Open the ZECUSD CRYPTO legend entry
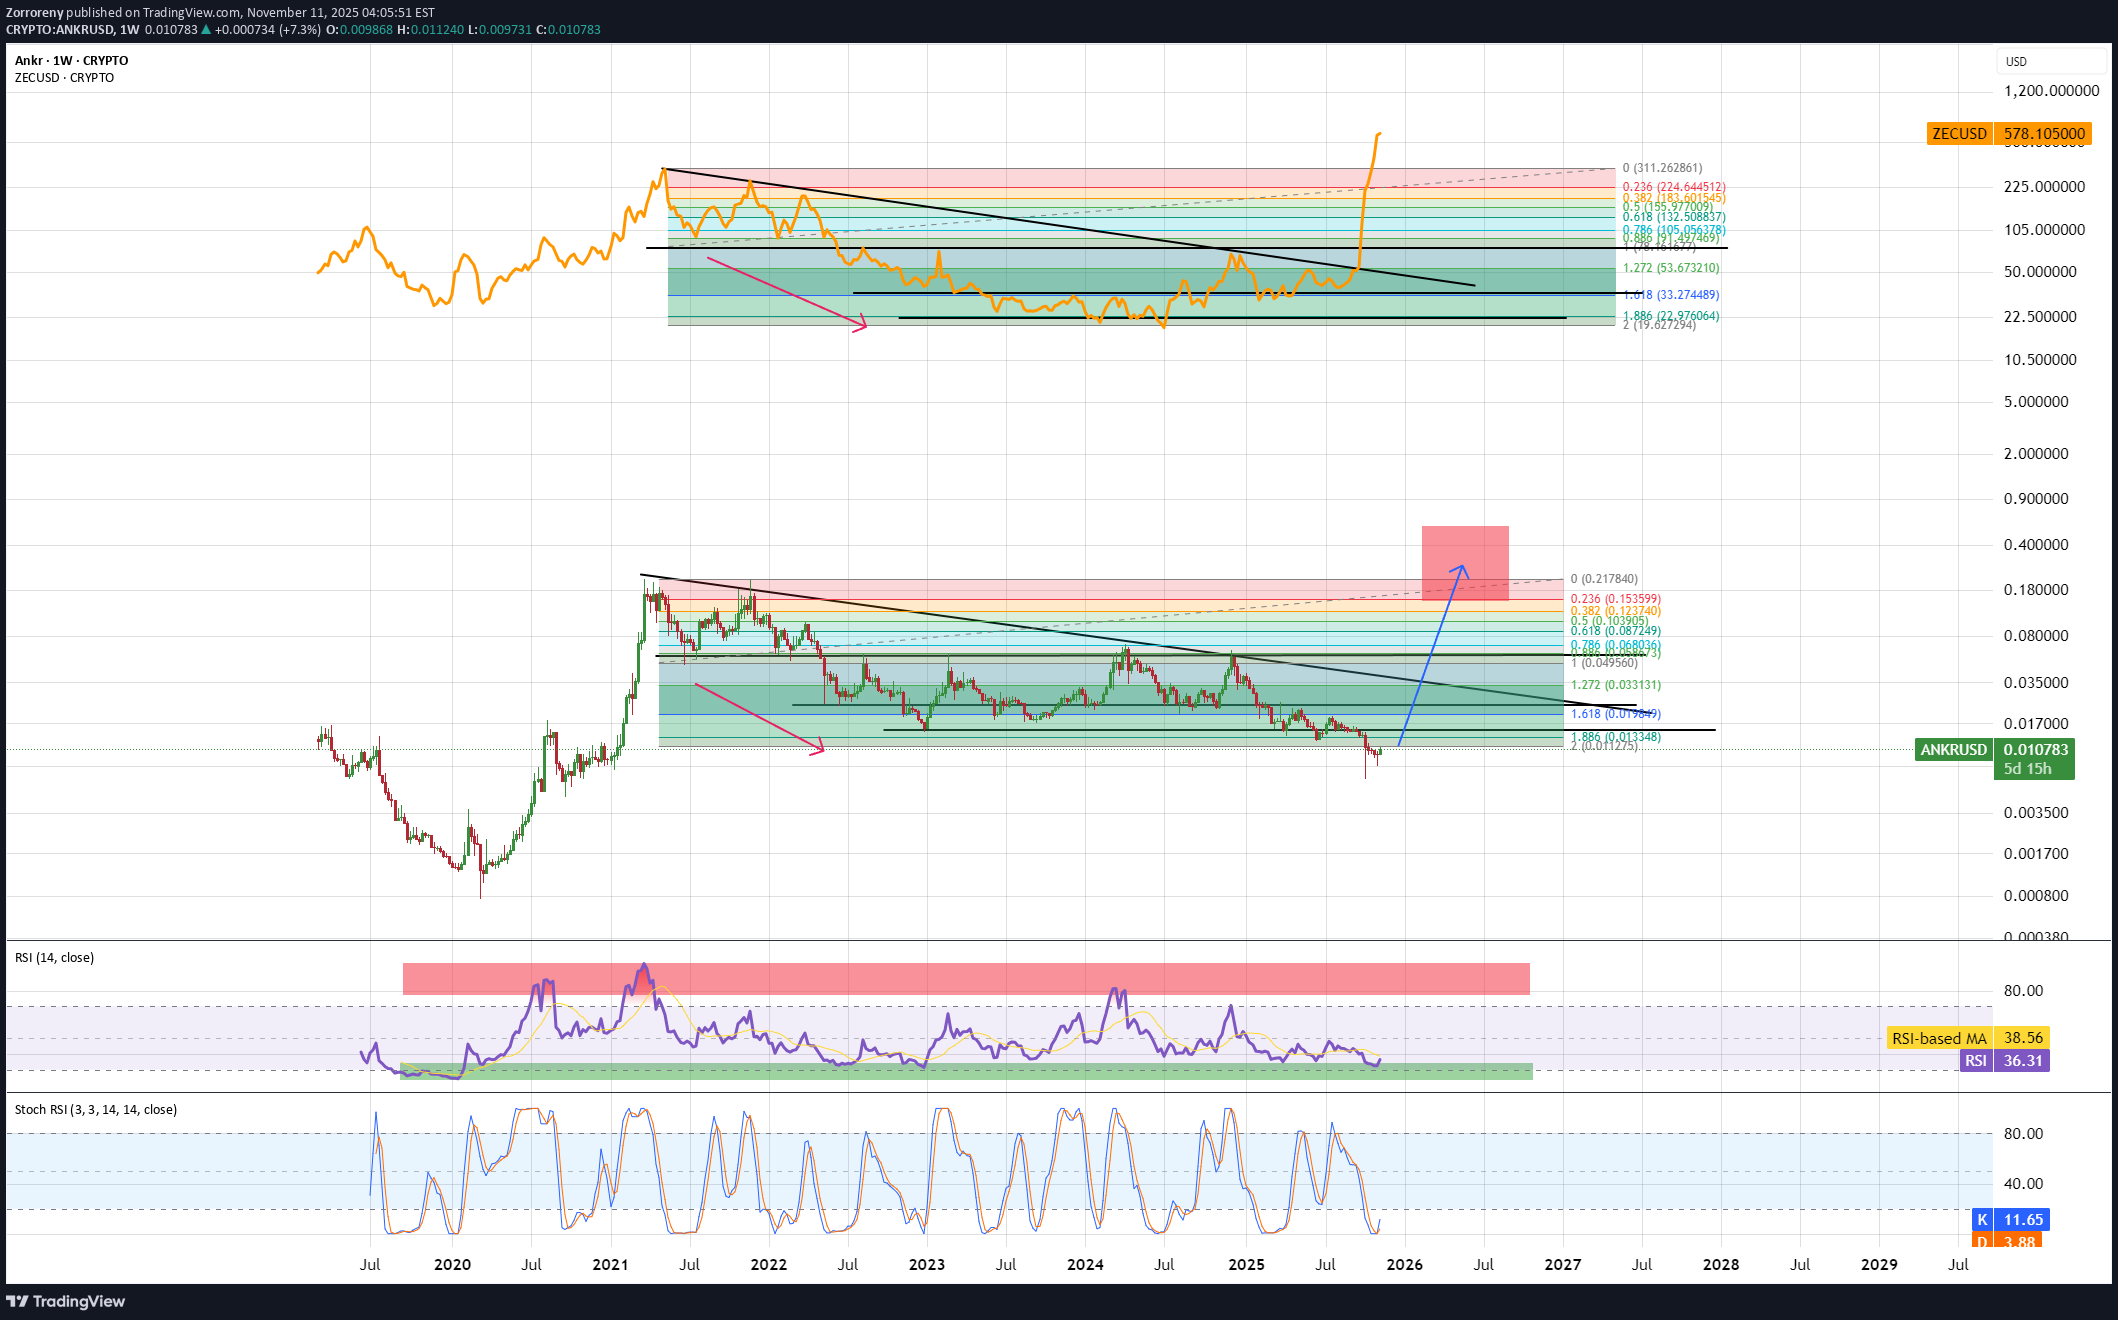This screenshot has height=1320, width=2118. [x=64, y=78]
